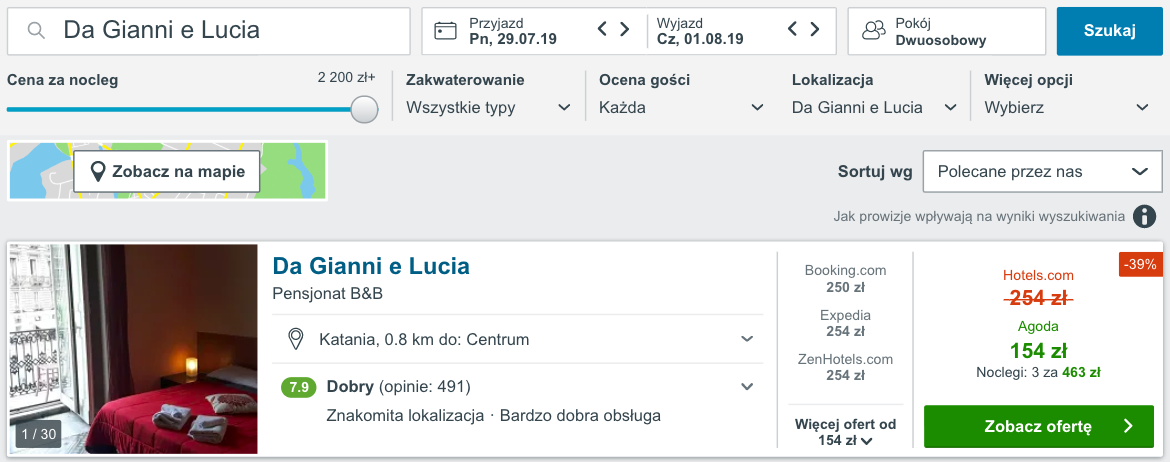1170x462 pixels.
Task: Click the search magnifier icon
Action: (35, 31)
